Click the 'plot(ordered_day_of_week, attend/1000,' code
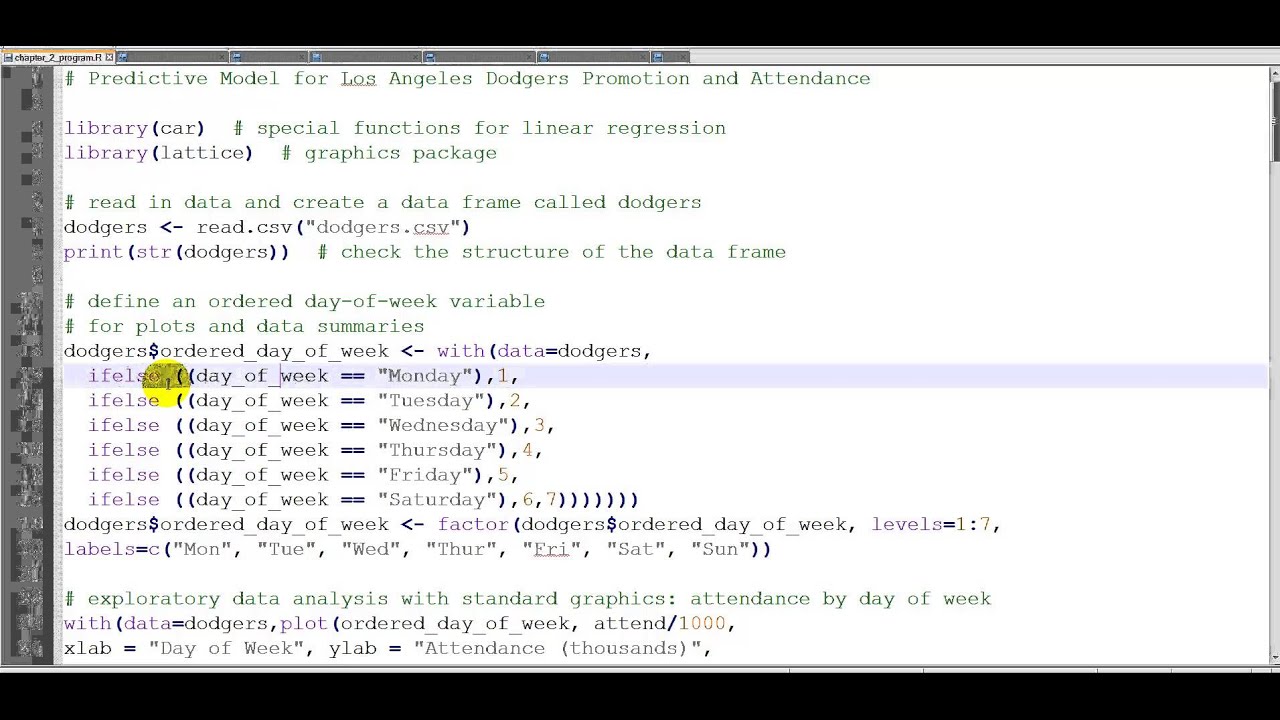 click(508, 624)
